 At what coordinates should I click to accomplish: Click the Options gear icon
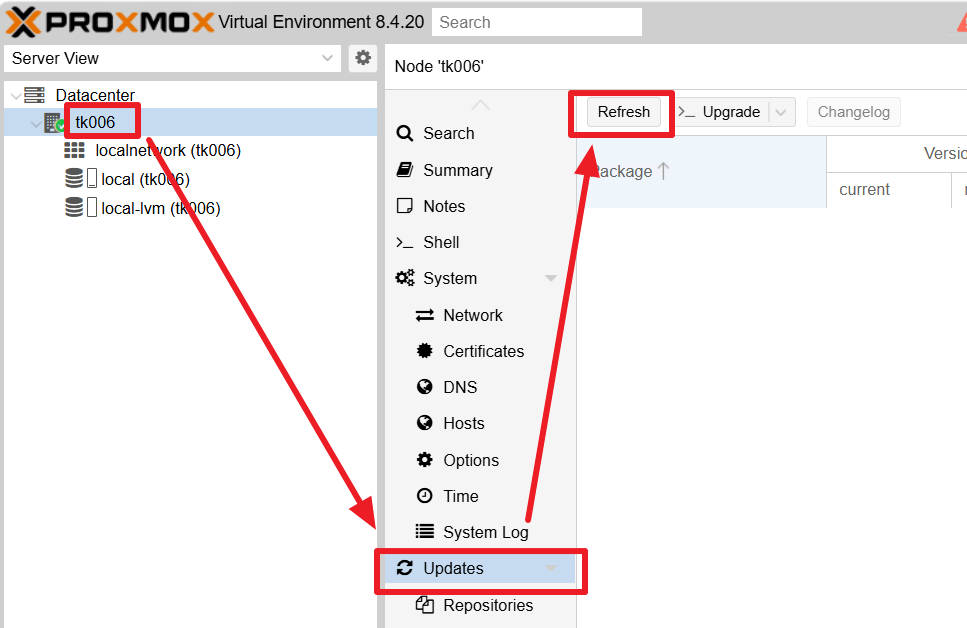(424, 460)
